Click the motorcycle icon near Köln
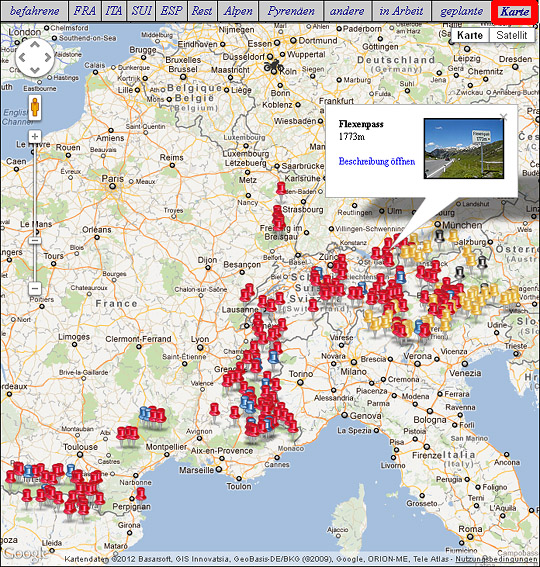540x567 pixels. pos(273,66)
